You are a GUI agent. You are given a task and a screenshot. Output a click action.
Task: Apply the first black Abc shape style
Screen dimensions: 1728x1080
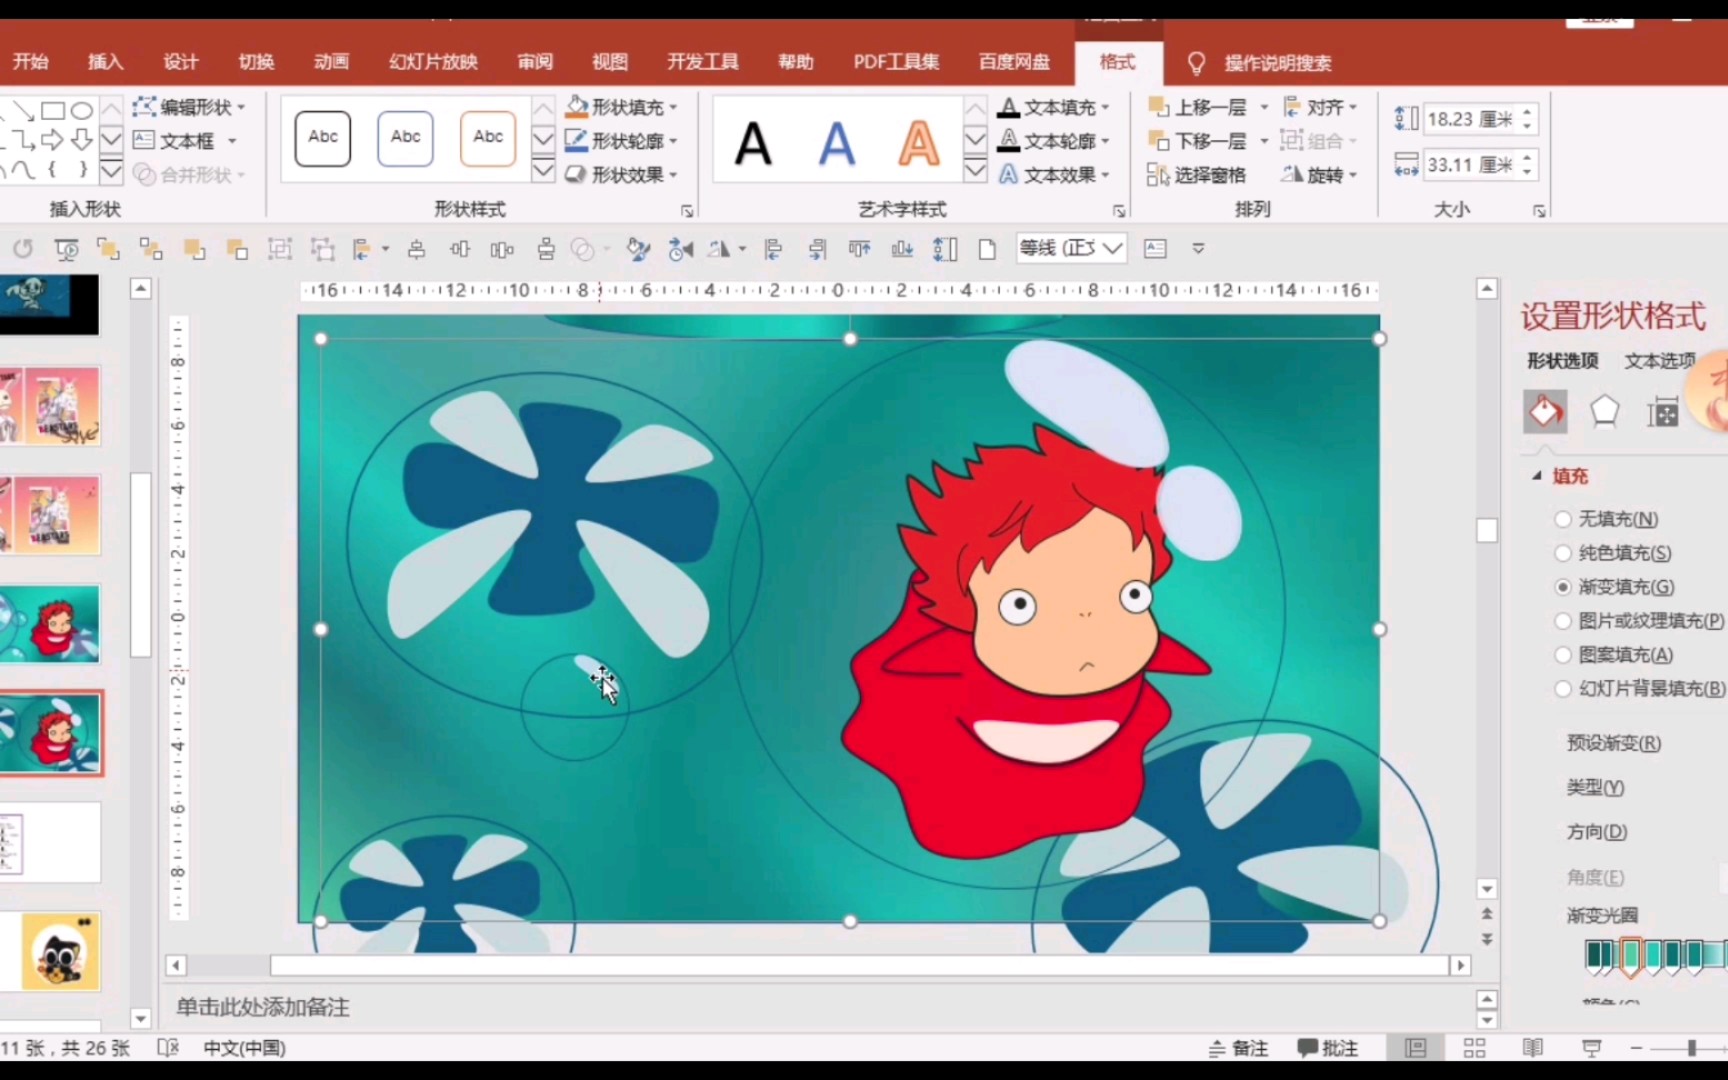[323, 138]
